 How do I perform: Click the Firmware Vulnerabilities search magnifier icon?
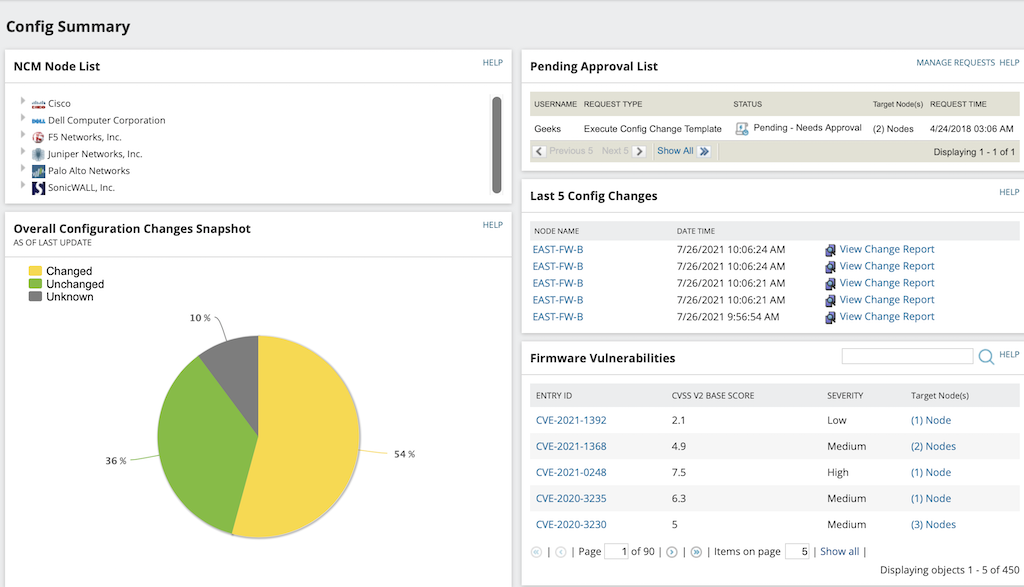point(986,356)
